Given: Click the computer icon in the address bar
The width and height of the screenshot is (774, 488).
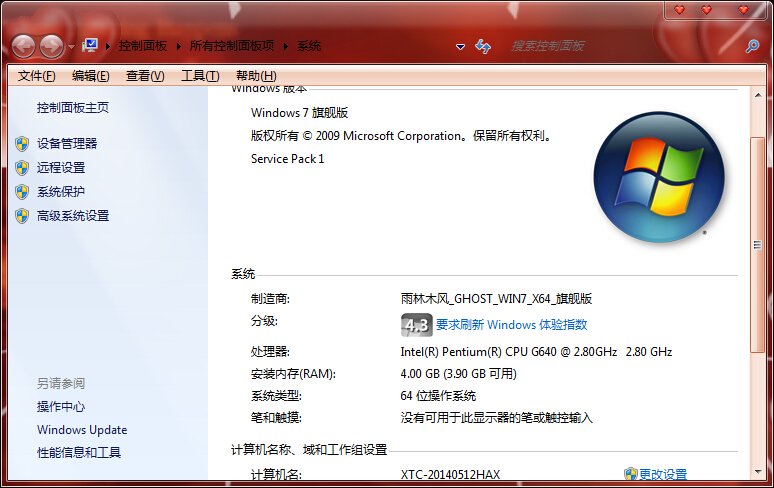Looking at the screenshot, I should click(x=90, y=46).
